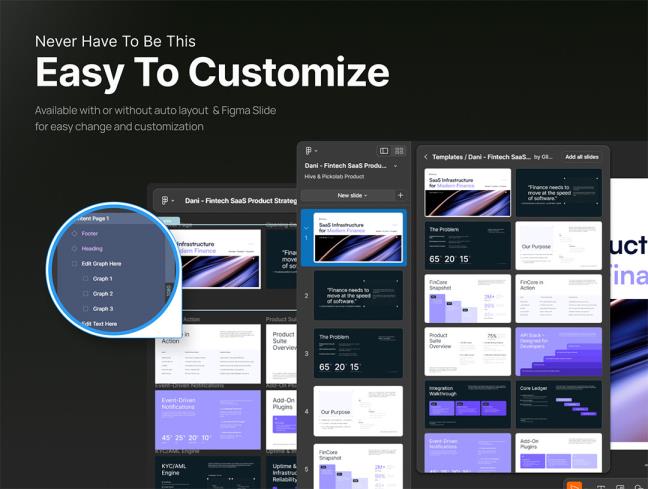Select slide 3 The Problem thumbnail

[x=358, y=352]
